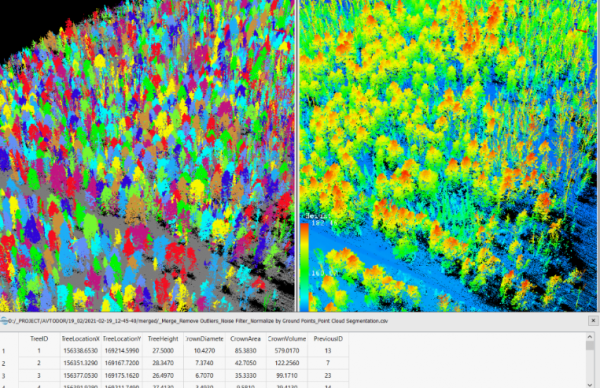Click the height color legend bar
Image resolution: width=600 pixels, height=388 pixels.
point(305,267)
